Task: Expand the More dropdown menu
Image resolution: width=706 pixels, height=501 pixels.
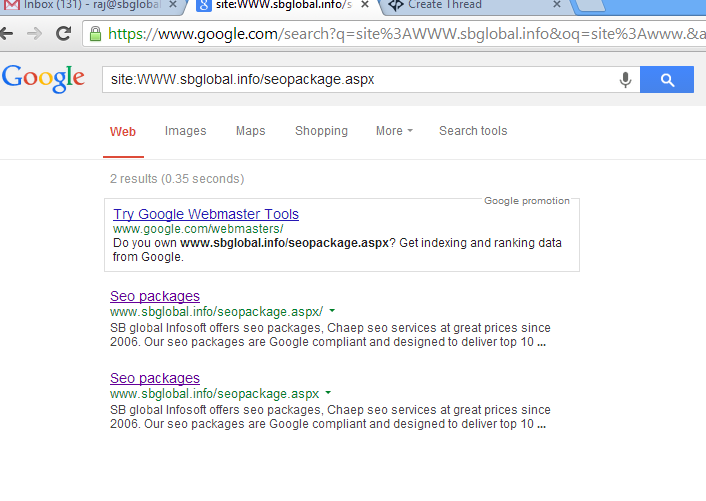Action: pyautogui.click(x=394, y=131)
